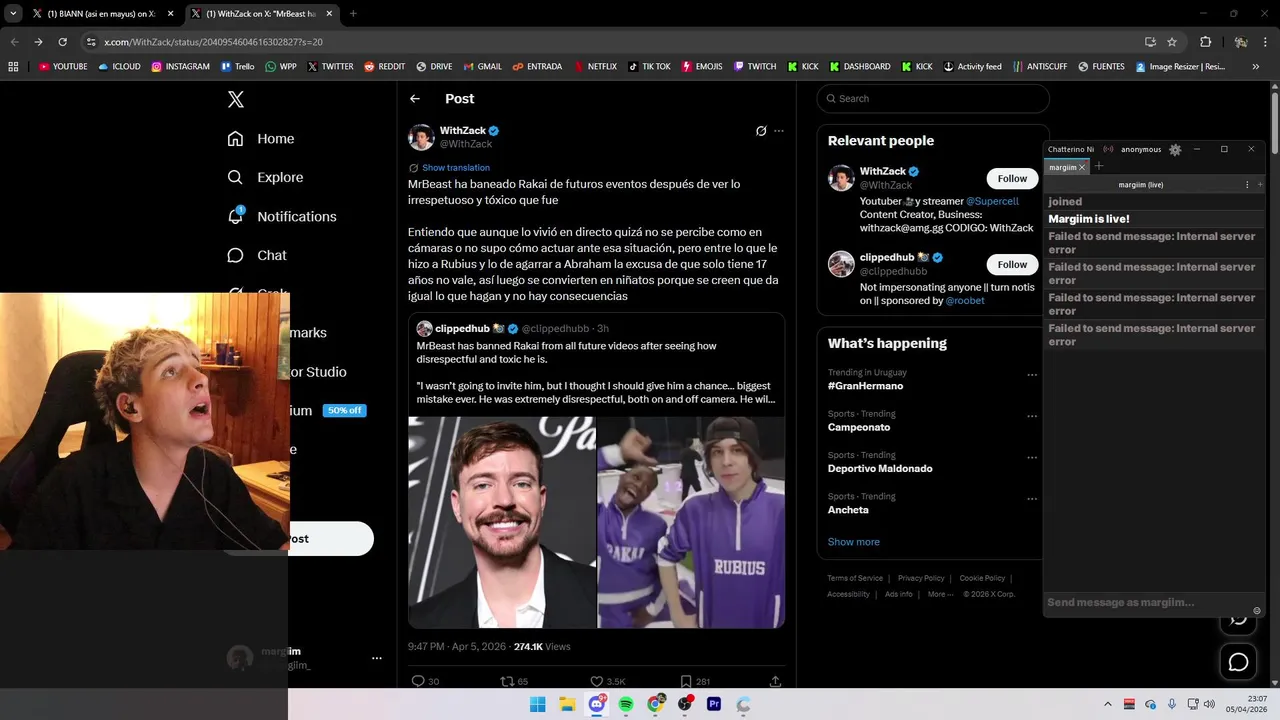Open Rakai and Rubius photo in quoted post
The image size is (1280, 720).
[691, 522]
